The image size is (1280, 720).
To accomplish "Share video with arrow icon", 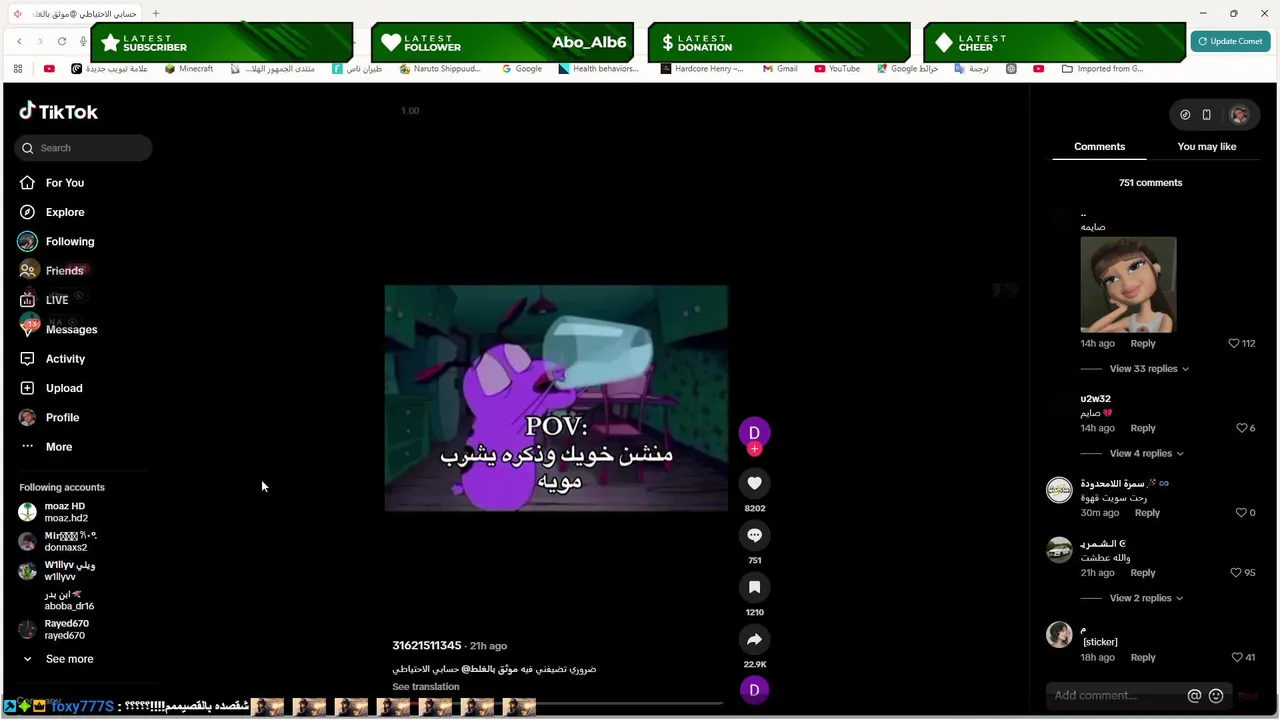I will [x=754, y=639].
